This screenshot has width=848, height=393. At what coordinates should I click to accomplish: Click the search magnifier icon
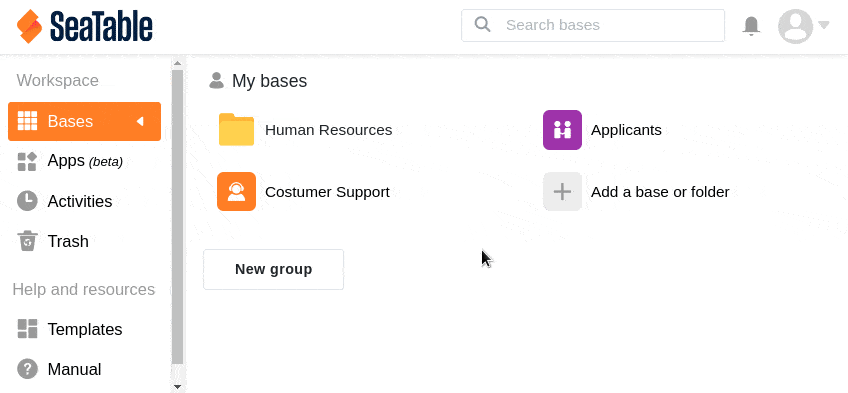coord(482,24)
